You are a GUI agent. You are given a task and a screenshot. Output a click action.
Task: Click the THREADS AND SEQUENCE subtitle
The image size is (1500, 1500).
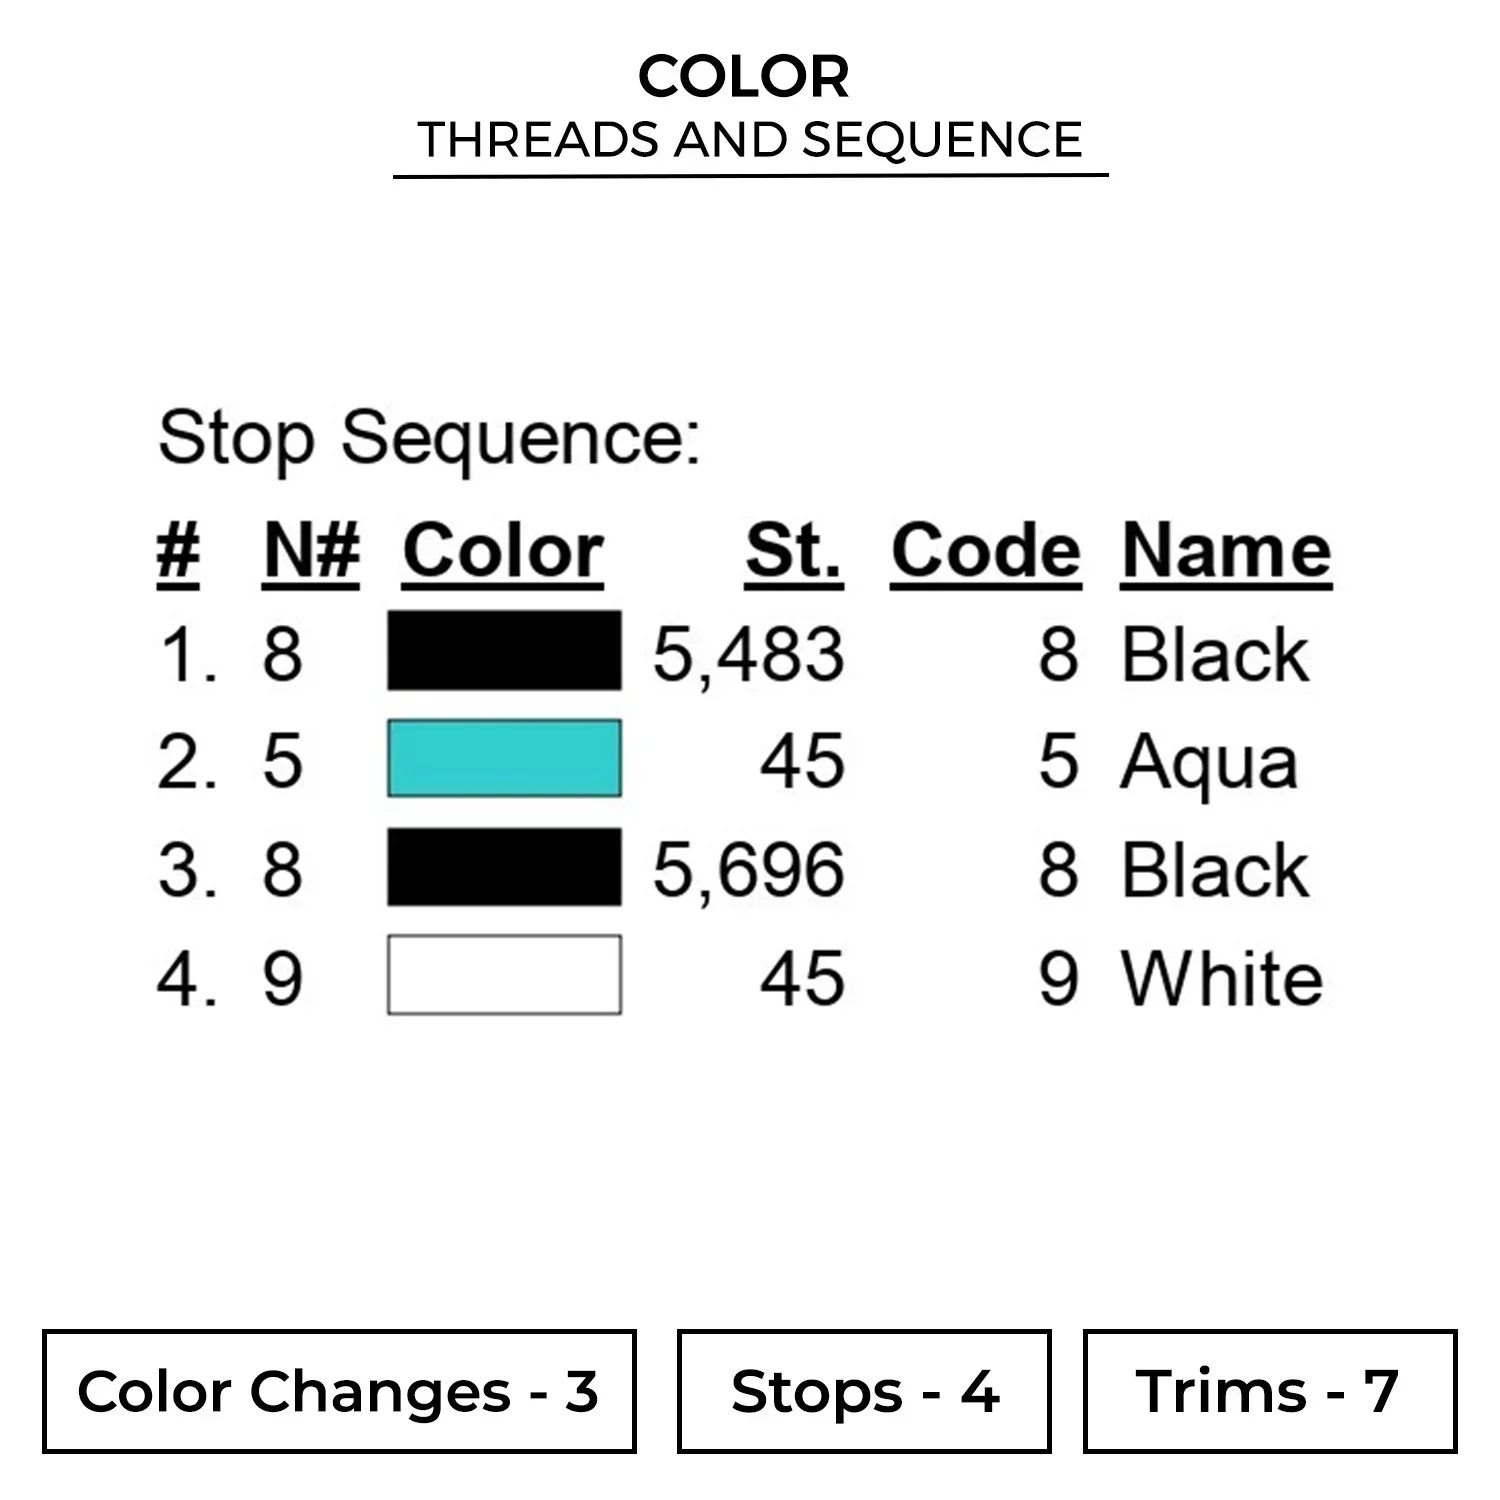click(x=750, y=140)
